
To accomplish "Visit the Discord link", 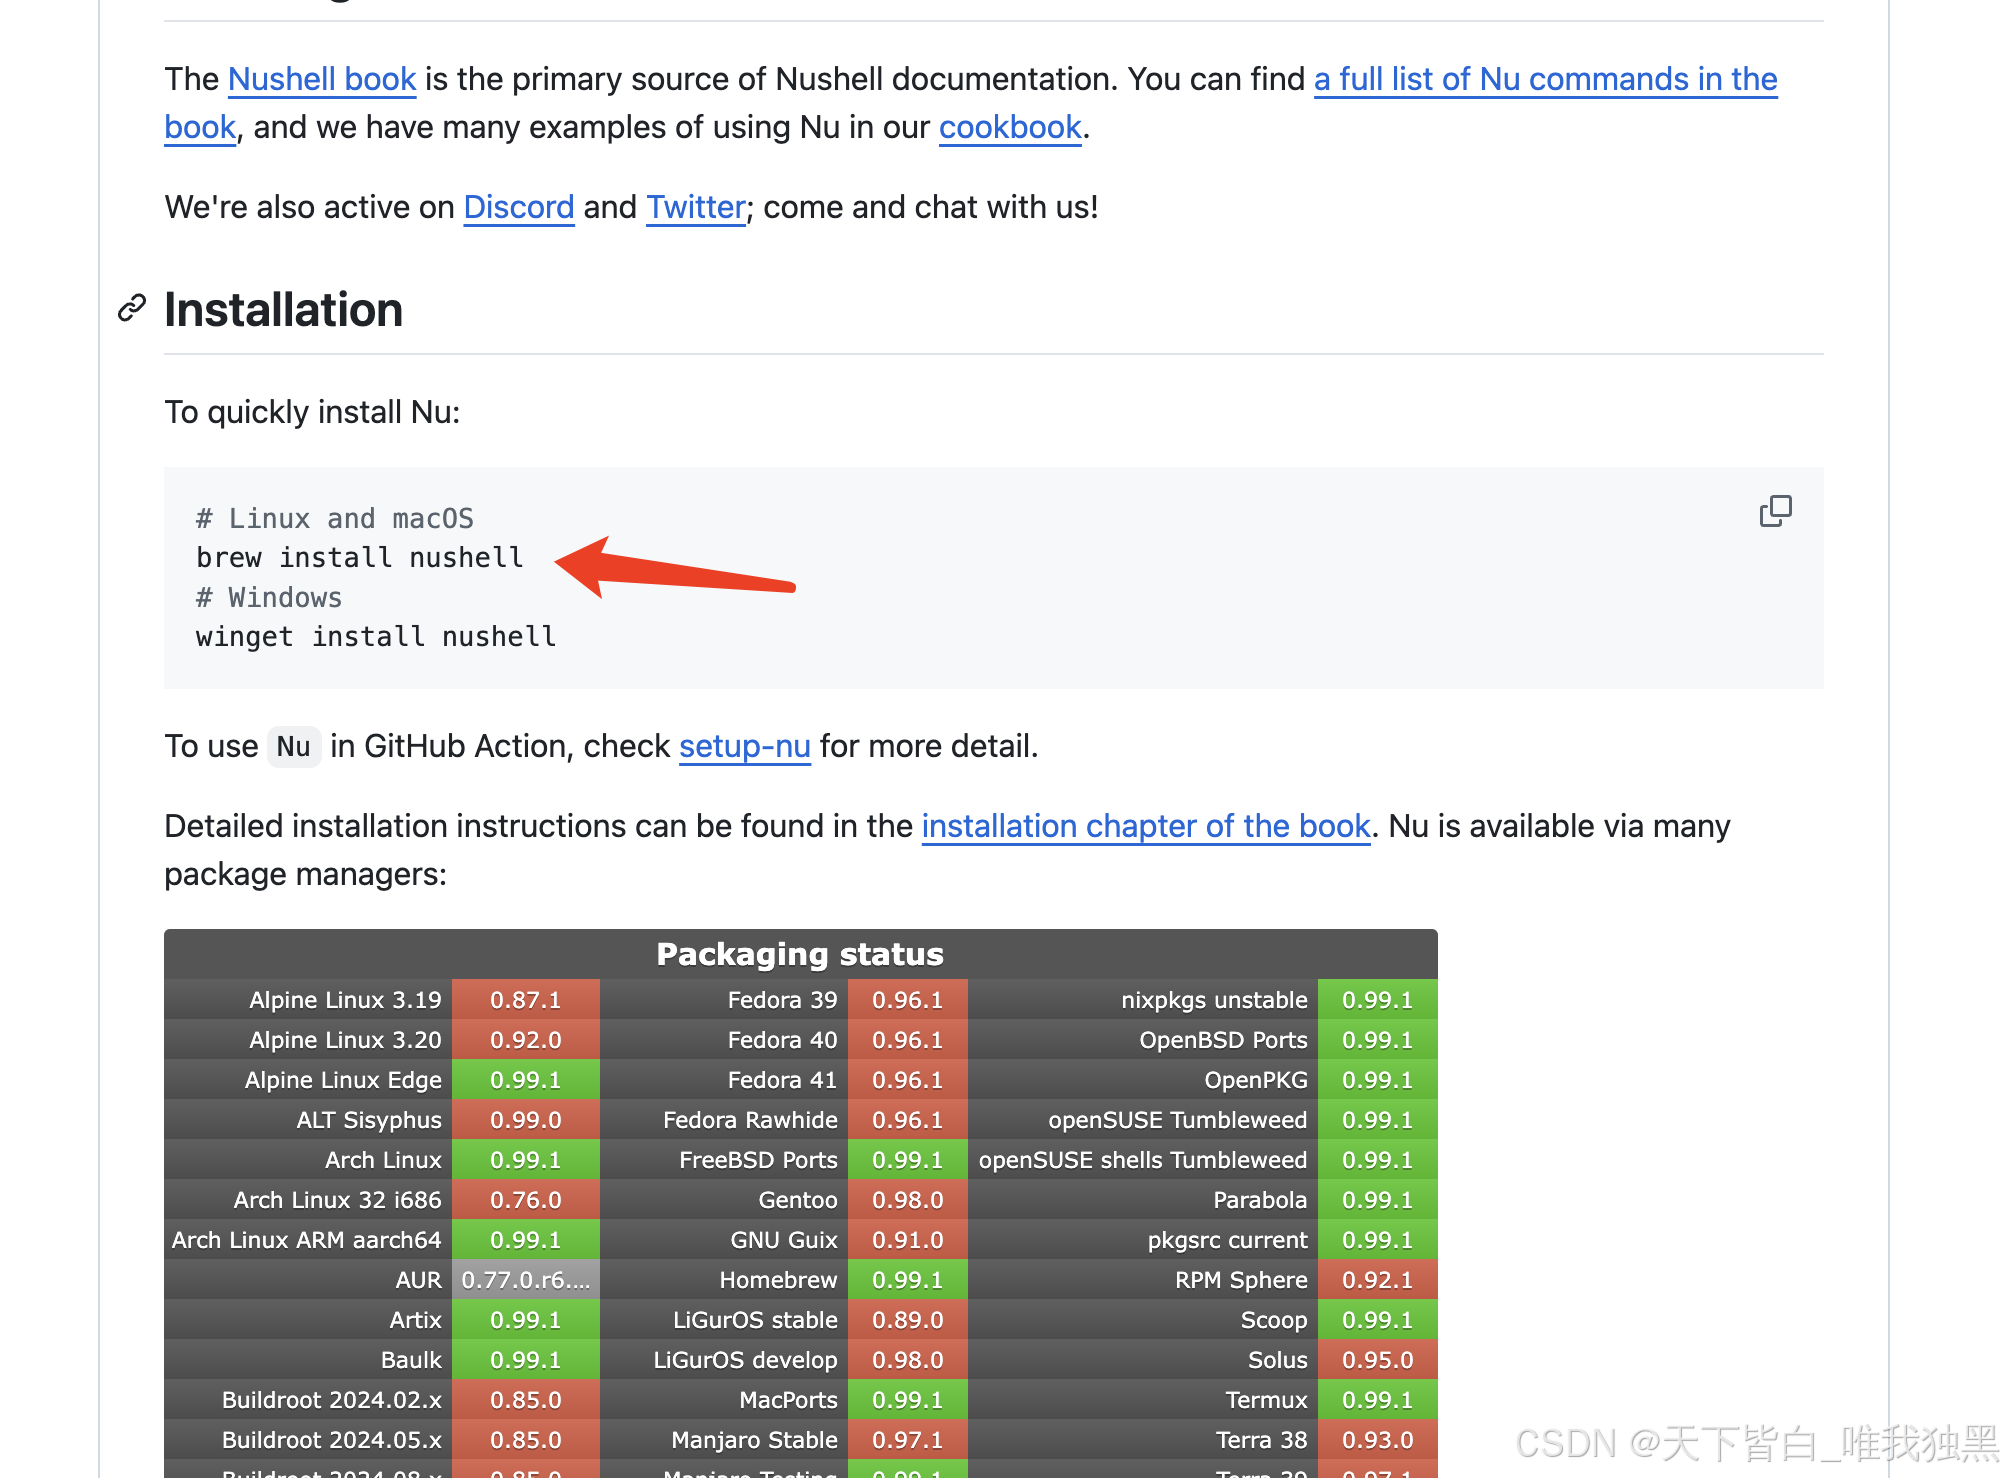I will click(x=519, y=207).
